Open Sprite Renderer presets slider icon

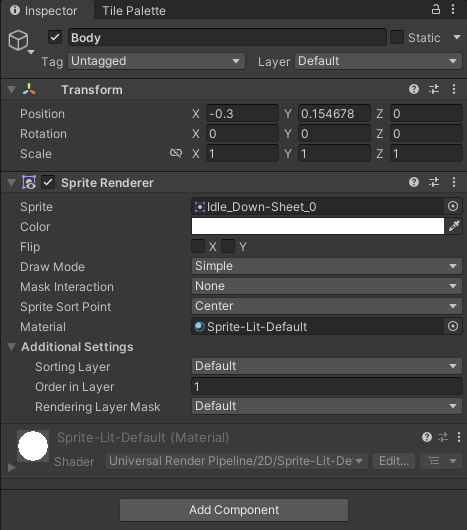coord(434,183)
